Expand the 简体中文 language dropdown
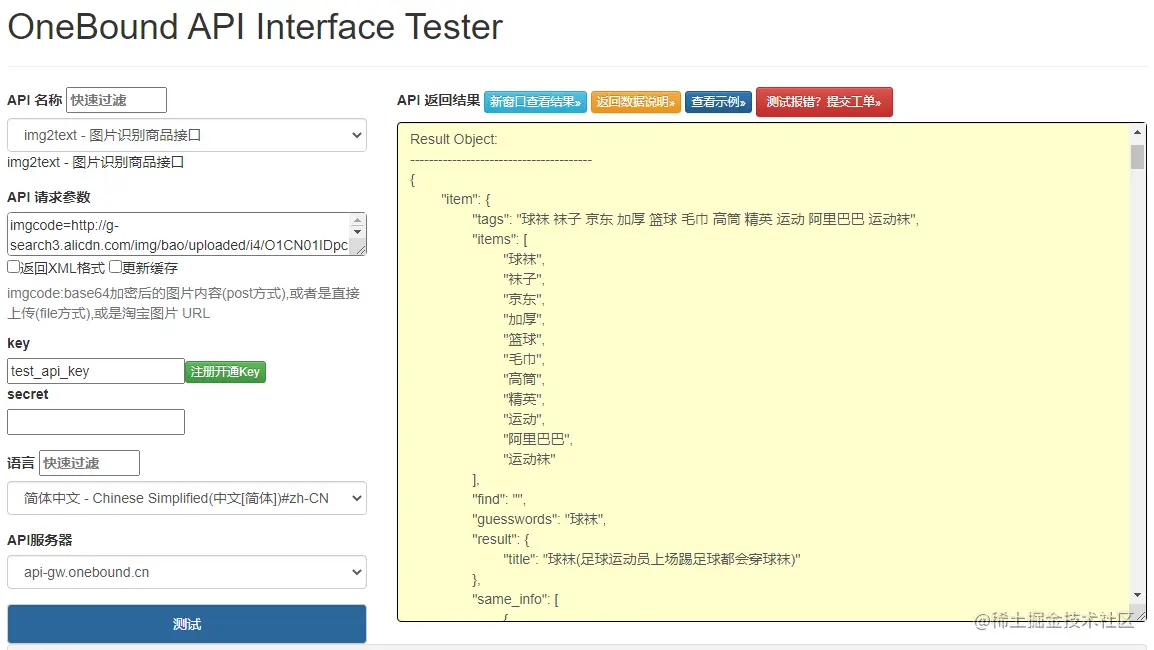Image resolution: width=1154 pixels, height=650 pixels. point(187,498)
